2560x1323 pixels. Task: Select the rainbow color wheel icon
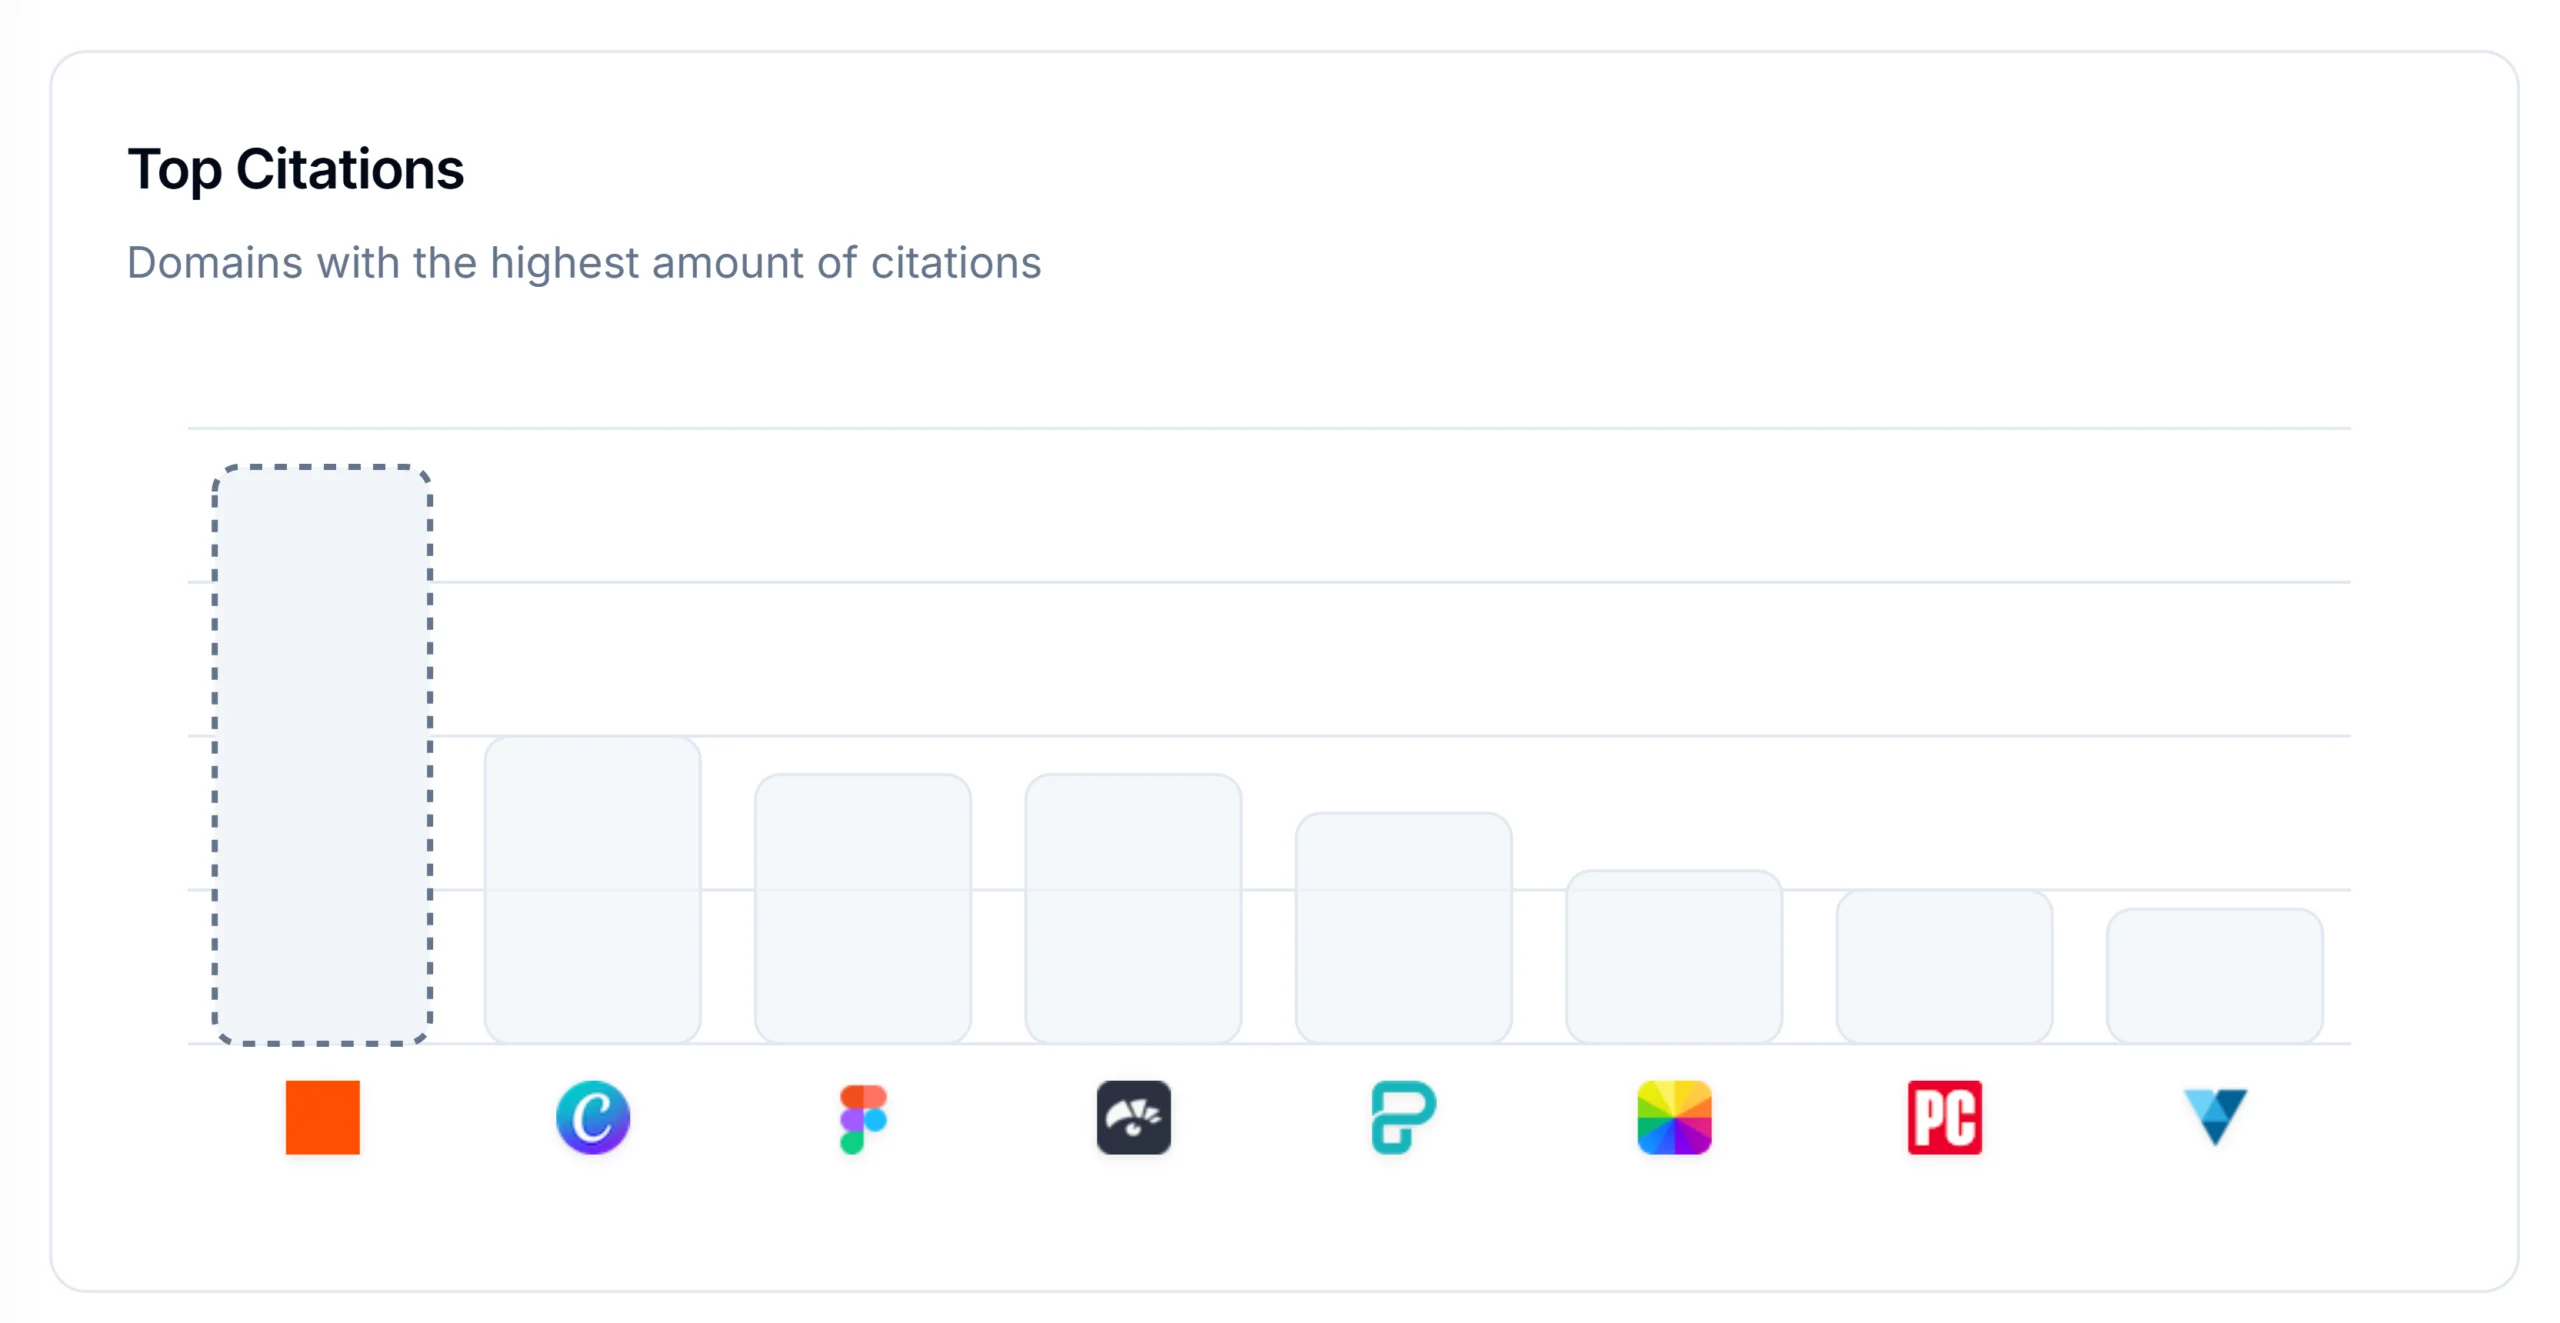1674,1117
